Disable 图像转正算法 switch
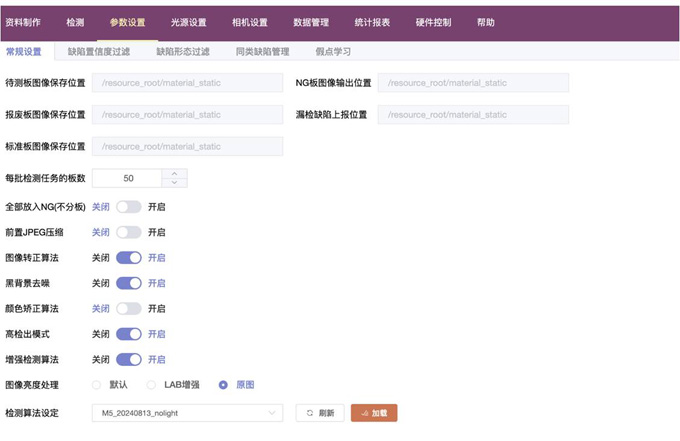The width and height of the screenshot is (680, 441). pos(129,258)
